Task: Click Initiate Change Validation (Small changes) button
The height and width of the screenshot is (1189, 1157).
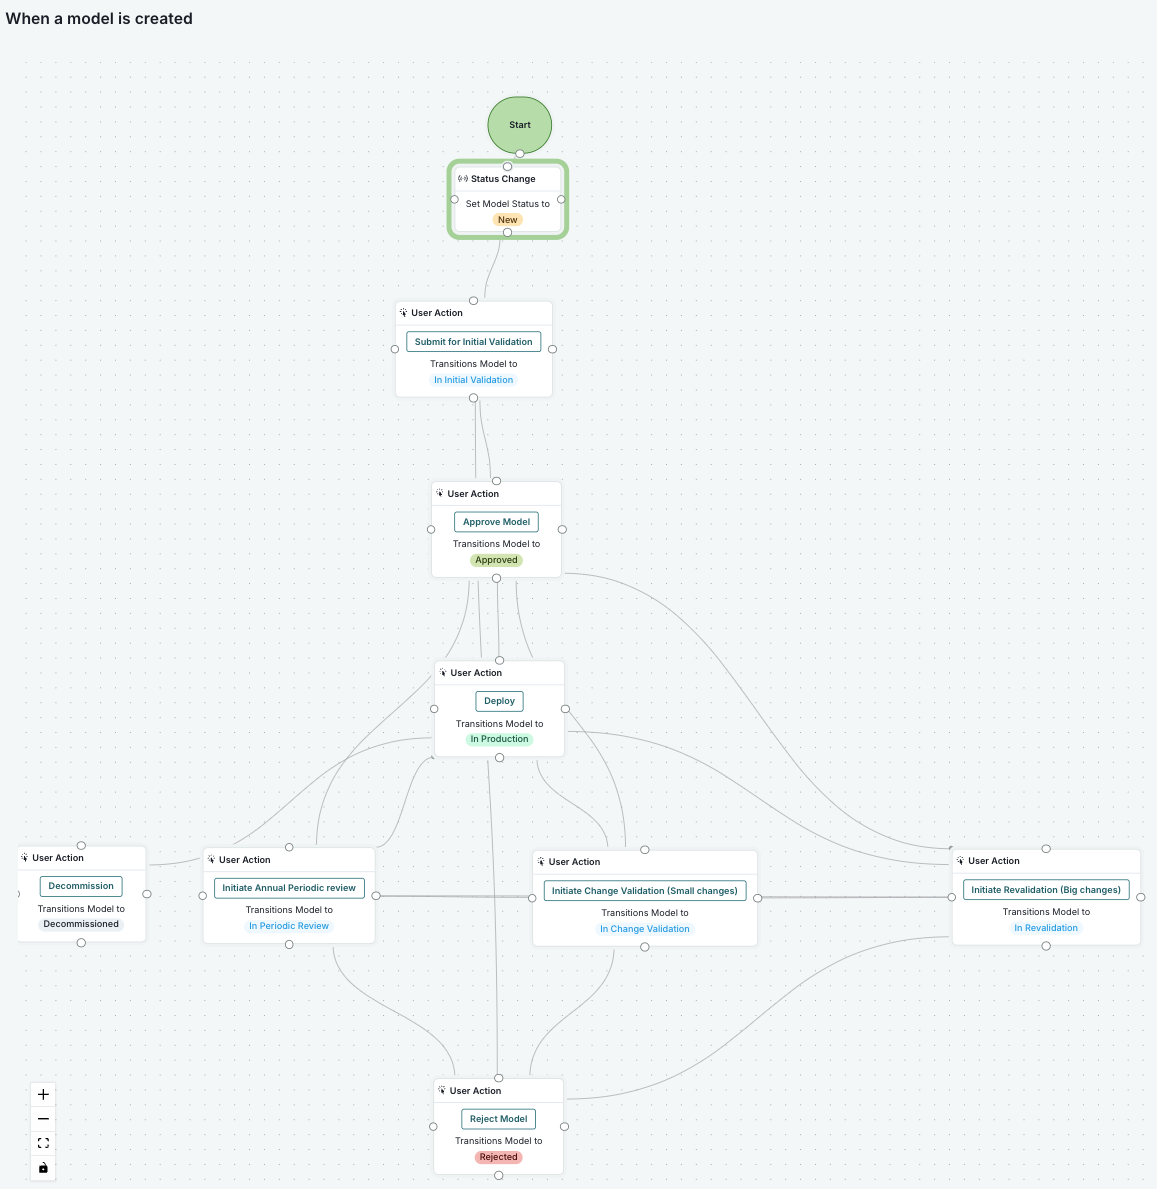Action: click(644, 890)
